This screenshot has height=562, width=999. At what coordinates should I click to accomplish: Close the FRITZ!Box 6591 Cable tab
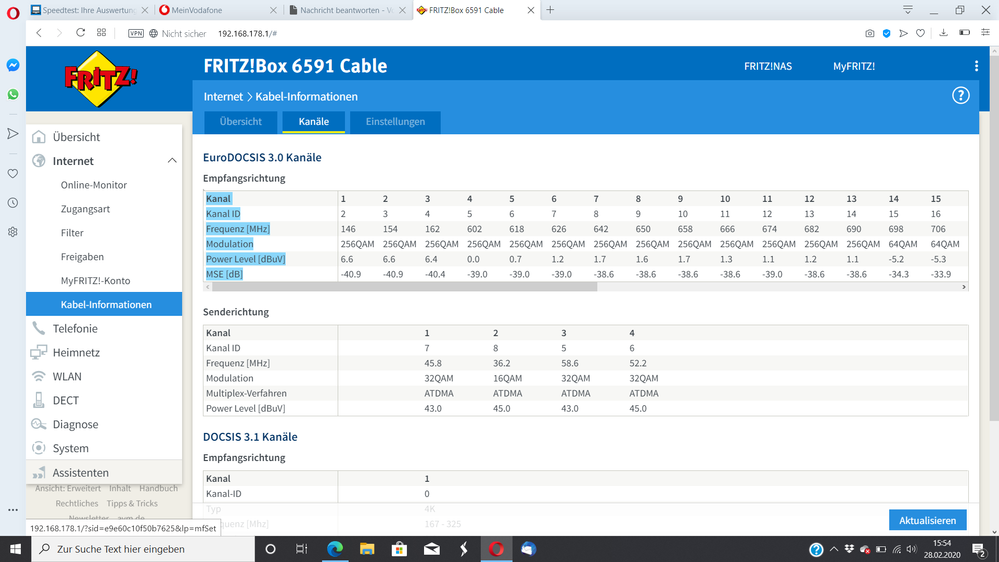coord(530,10)
